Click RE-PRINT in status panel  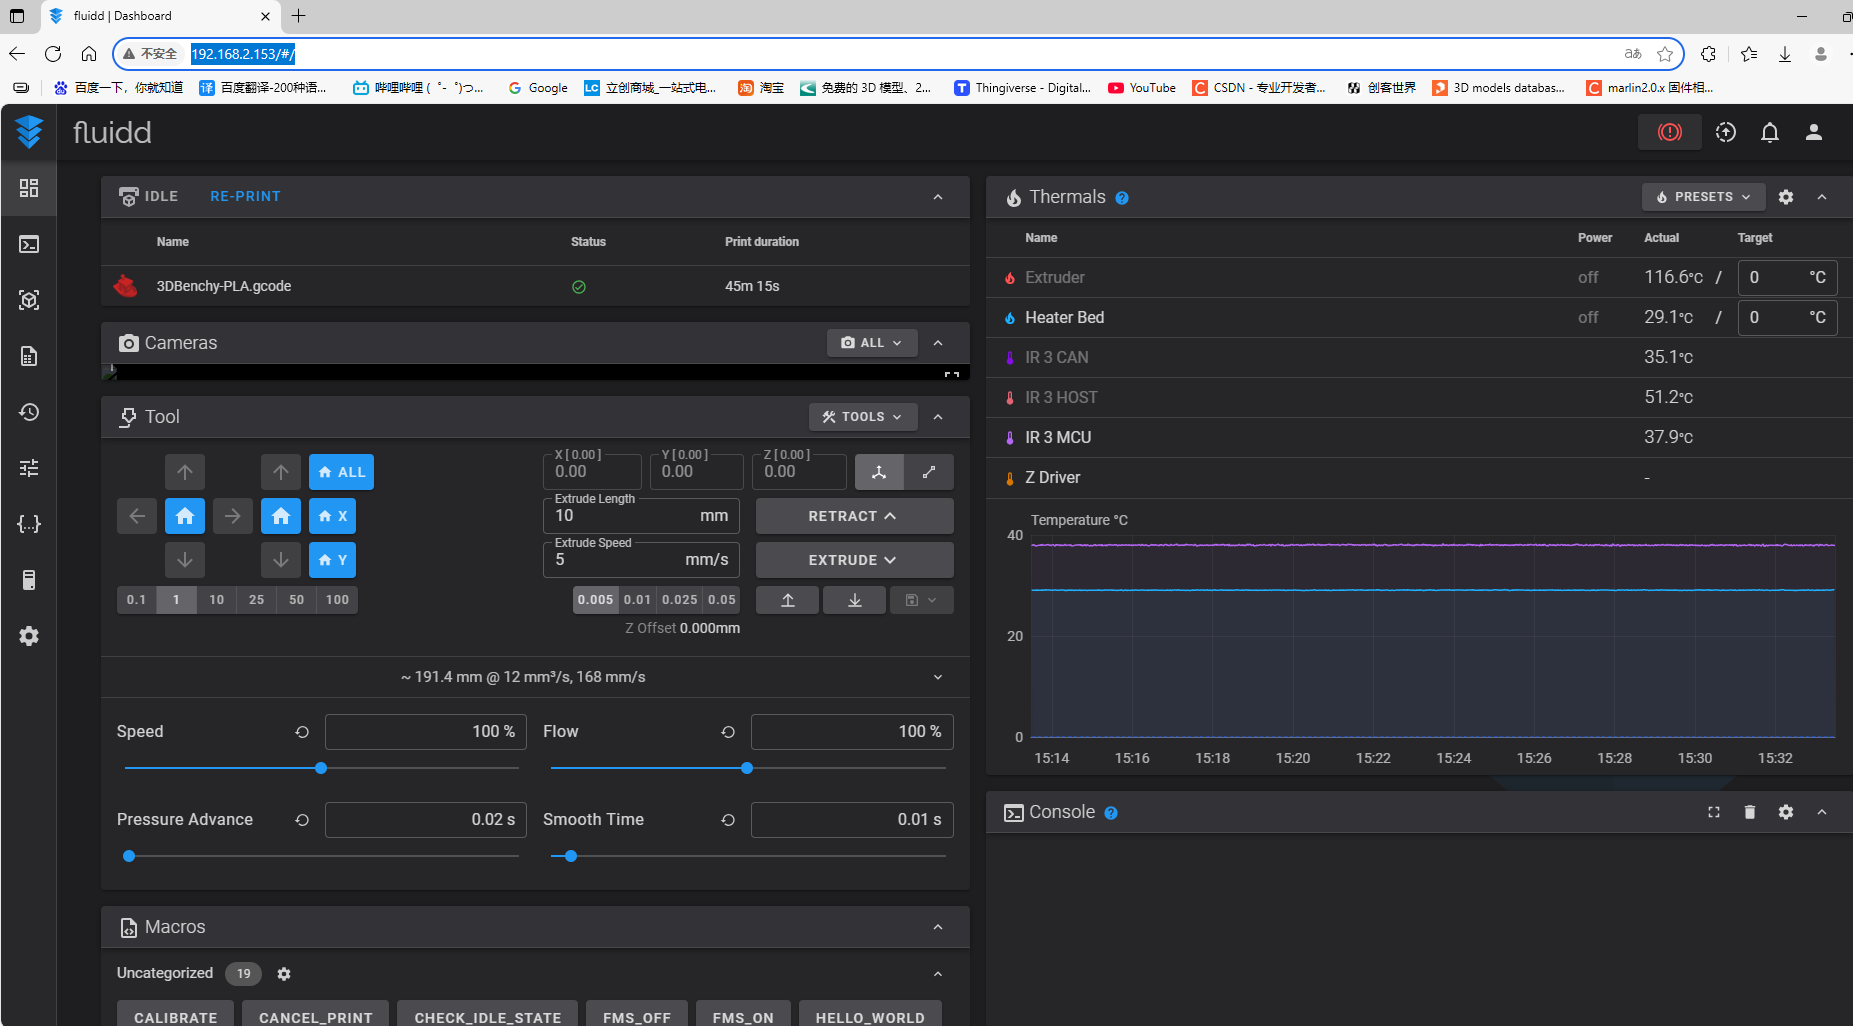point(245,196)
